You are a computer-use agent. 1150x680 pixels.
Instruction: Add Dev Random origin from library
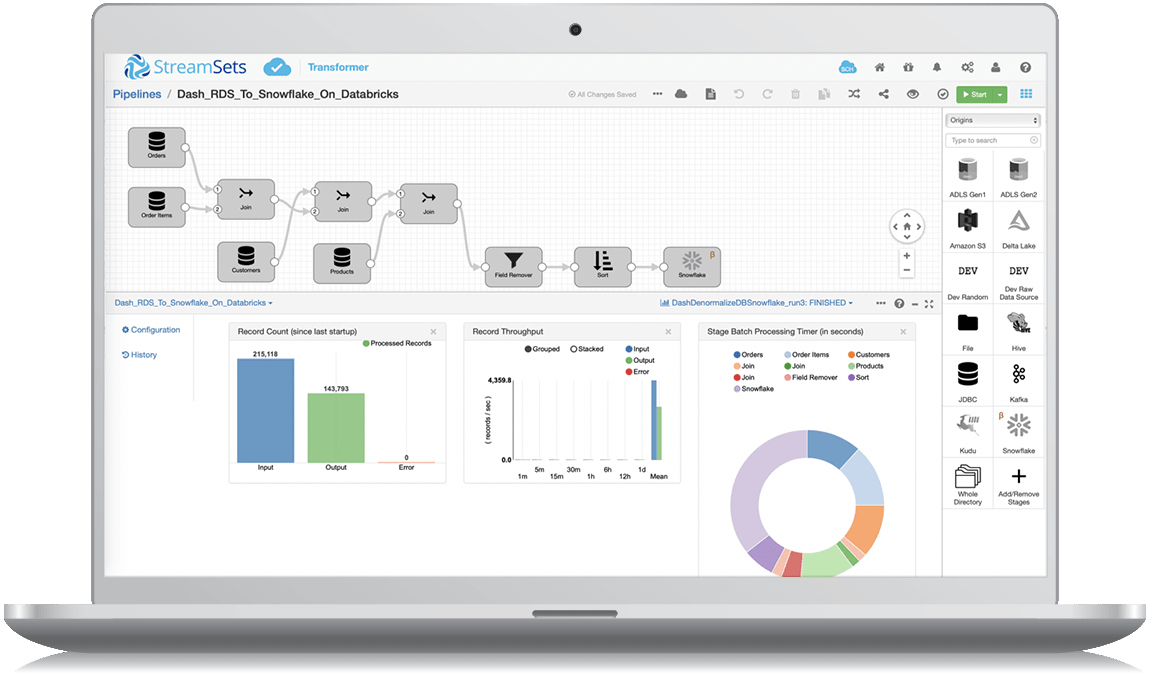[967, 279]
